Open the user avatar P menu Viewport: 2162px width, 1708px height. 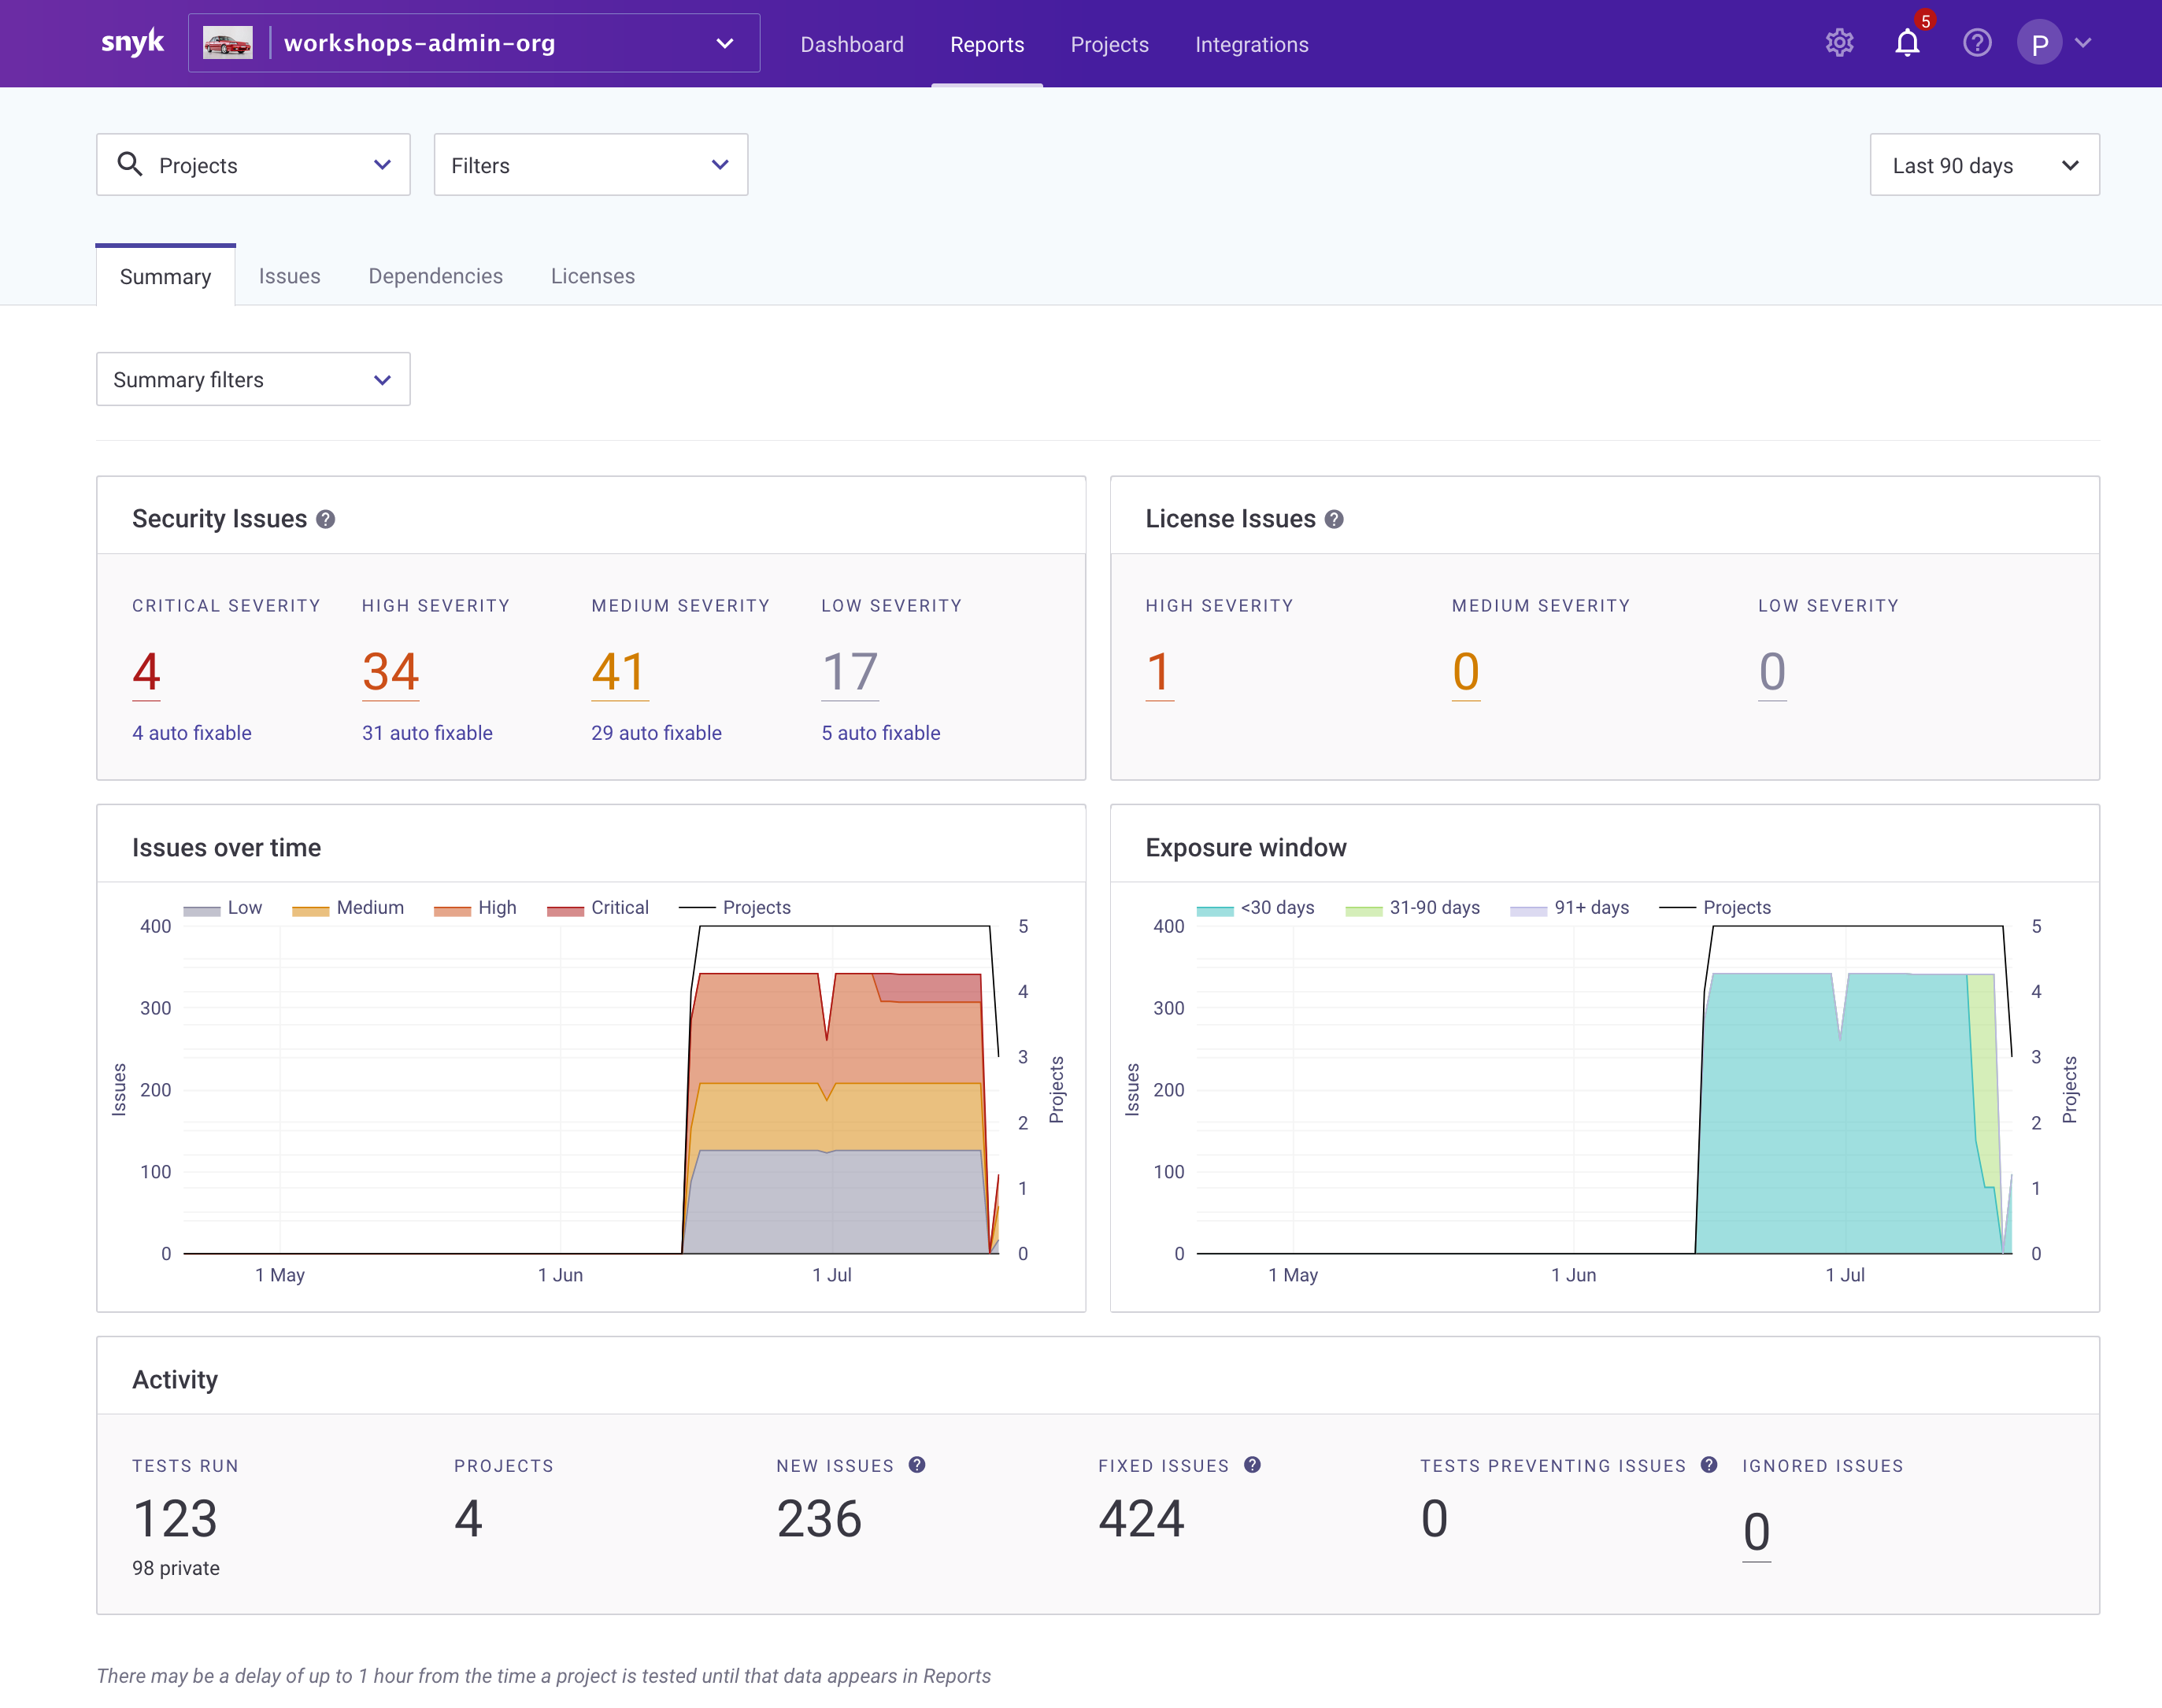2039,43
